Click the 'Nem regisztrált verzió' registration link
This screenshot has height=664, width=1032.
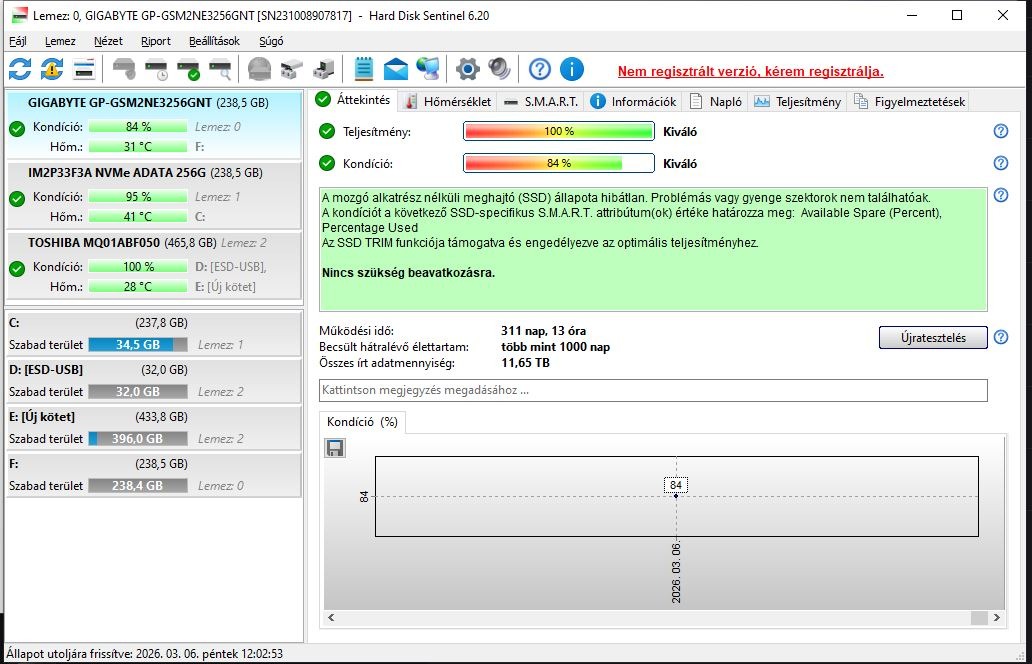(x=750, y=71)
